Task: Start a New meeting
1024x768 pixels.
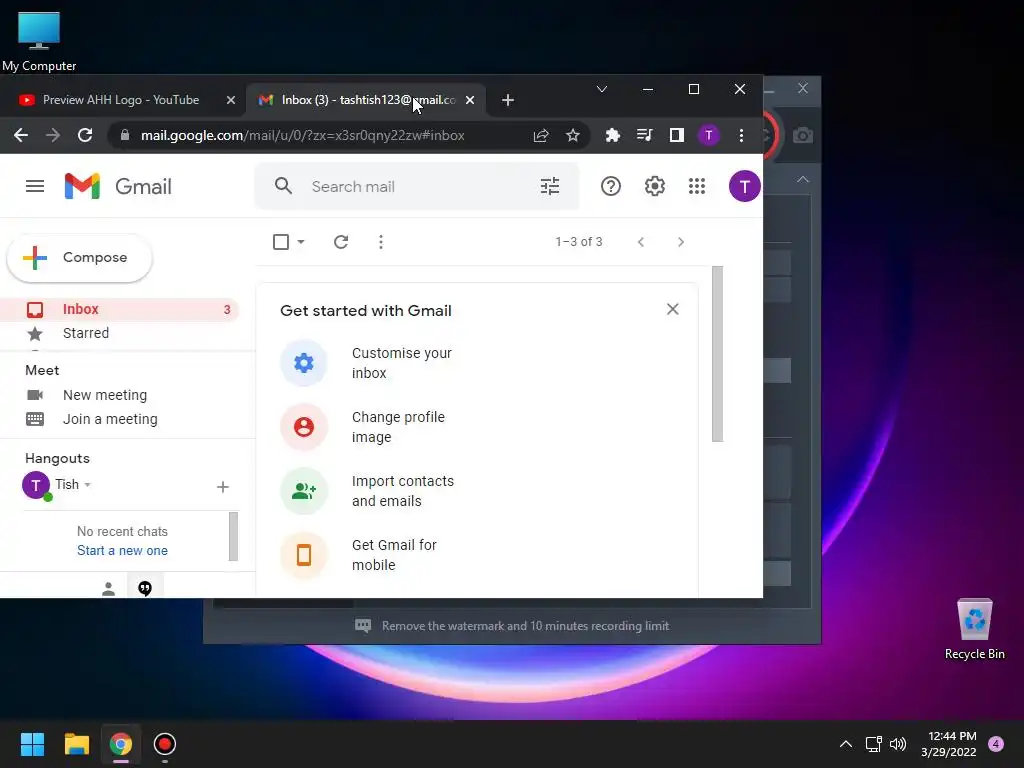Action: pos(104,395)
